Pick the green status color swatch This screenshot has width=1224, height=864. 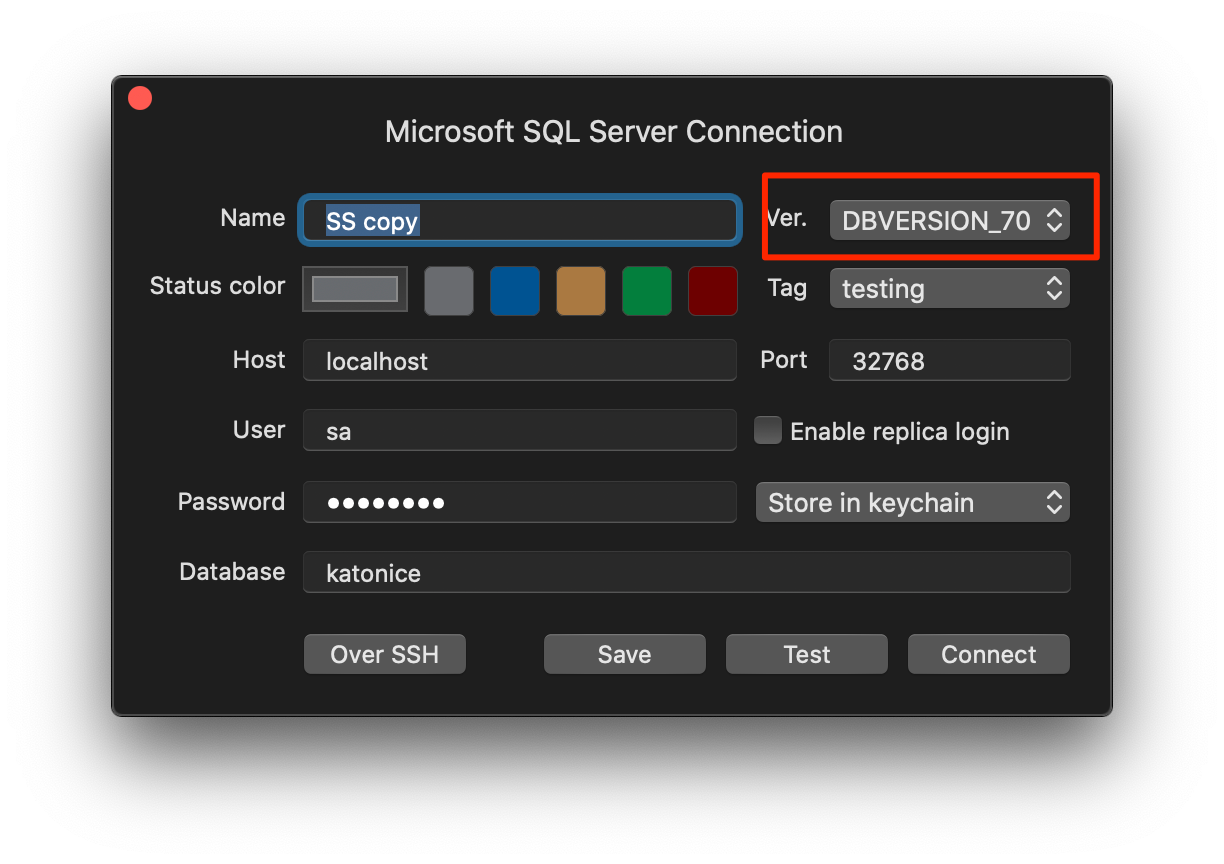pos(646,291)
